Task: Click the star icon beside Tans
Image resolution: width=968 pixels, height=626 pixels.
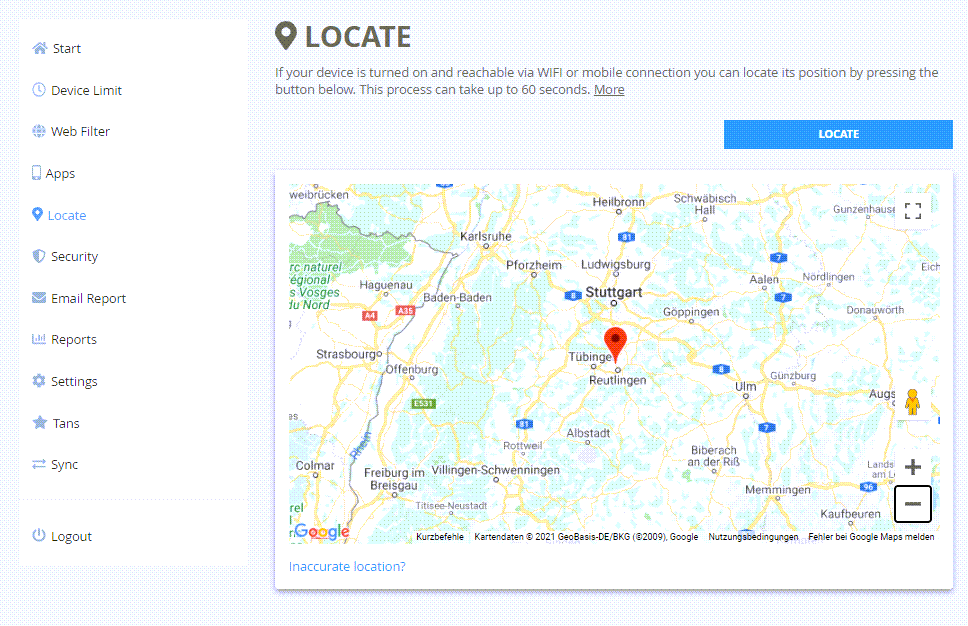Action: click(x=40, y=422)
